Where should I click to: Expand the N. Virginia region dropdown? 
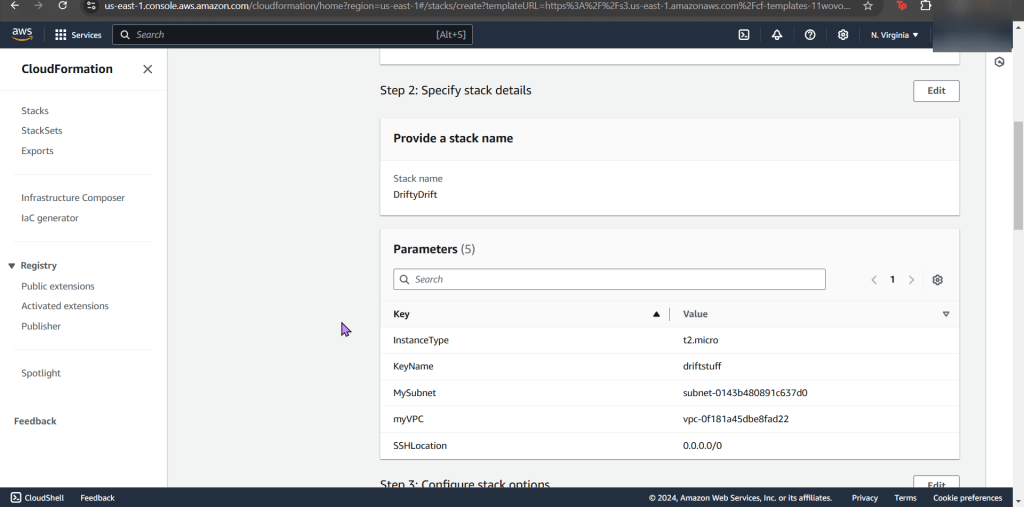click(894, 35)
